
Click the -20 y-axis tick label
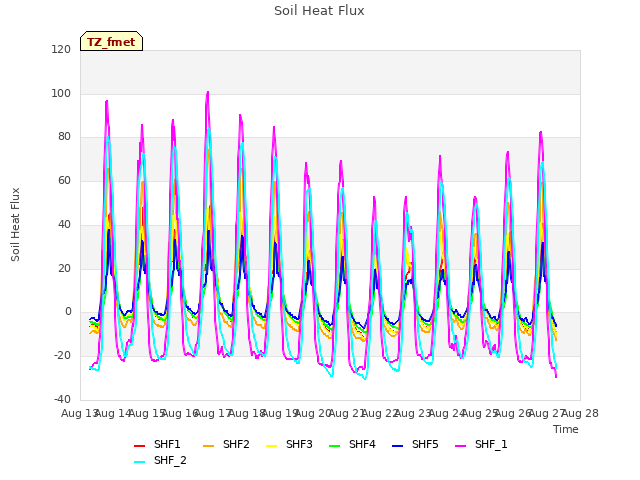pos(62,356)
